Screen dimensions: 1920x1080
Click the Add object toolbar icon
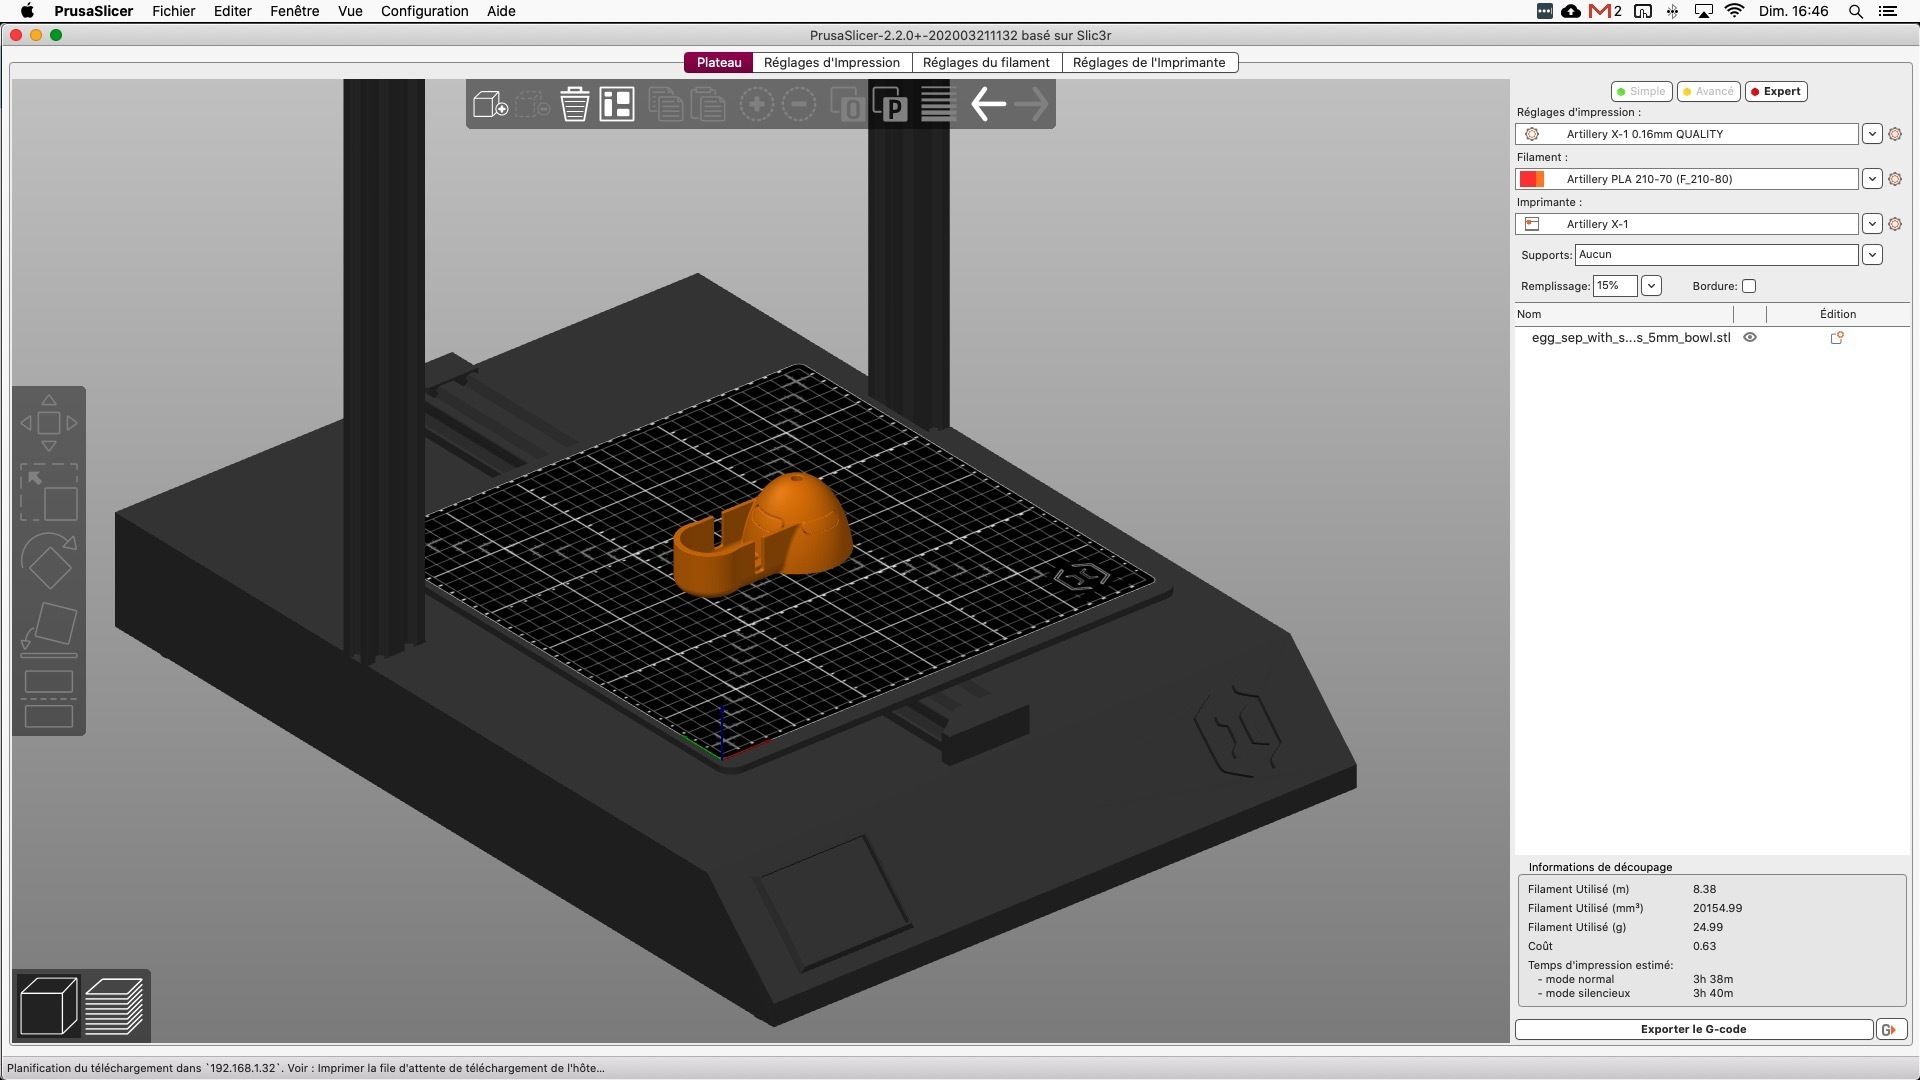(489, 103)
